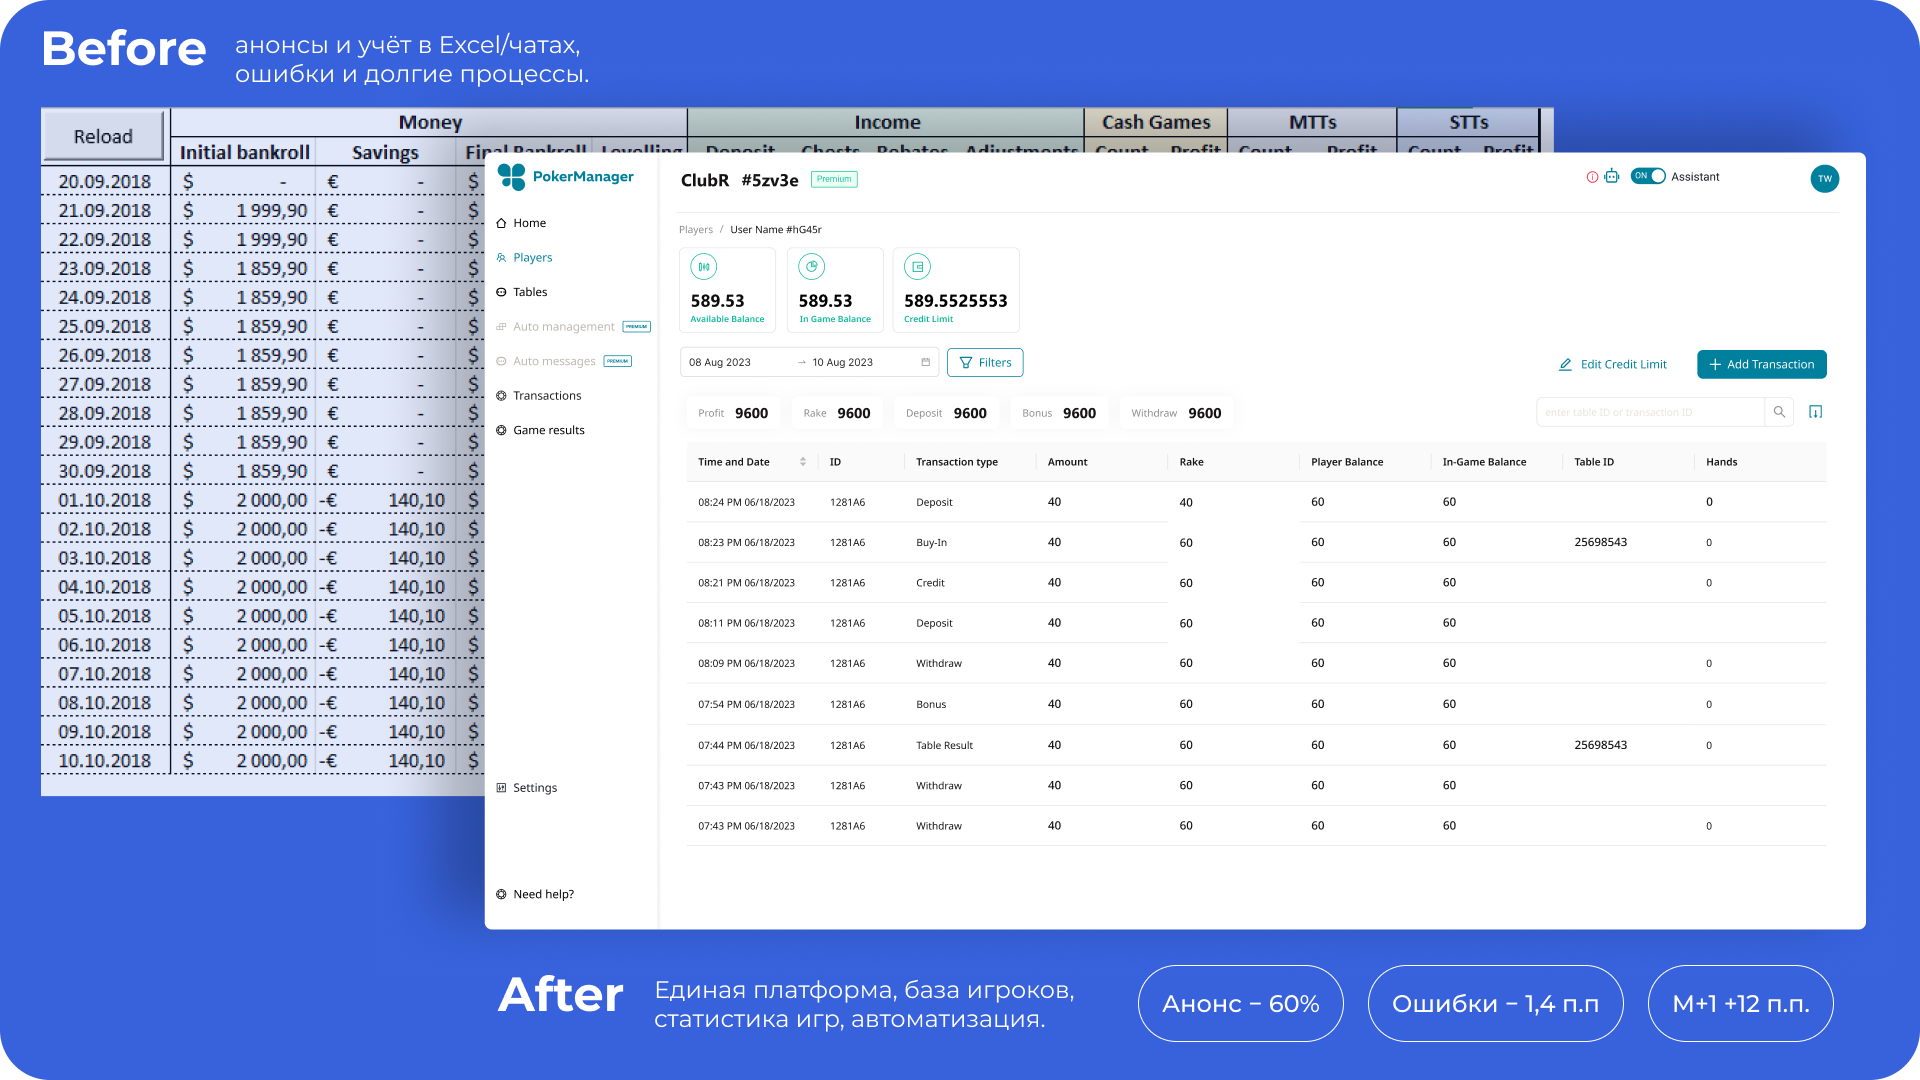The width and height of the screenshot is (1920, 1080).
Task: Click Players breadcrumb link
Action: pyautogui.click(x=695, y=230)
